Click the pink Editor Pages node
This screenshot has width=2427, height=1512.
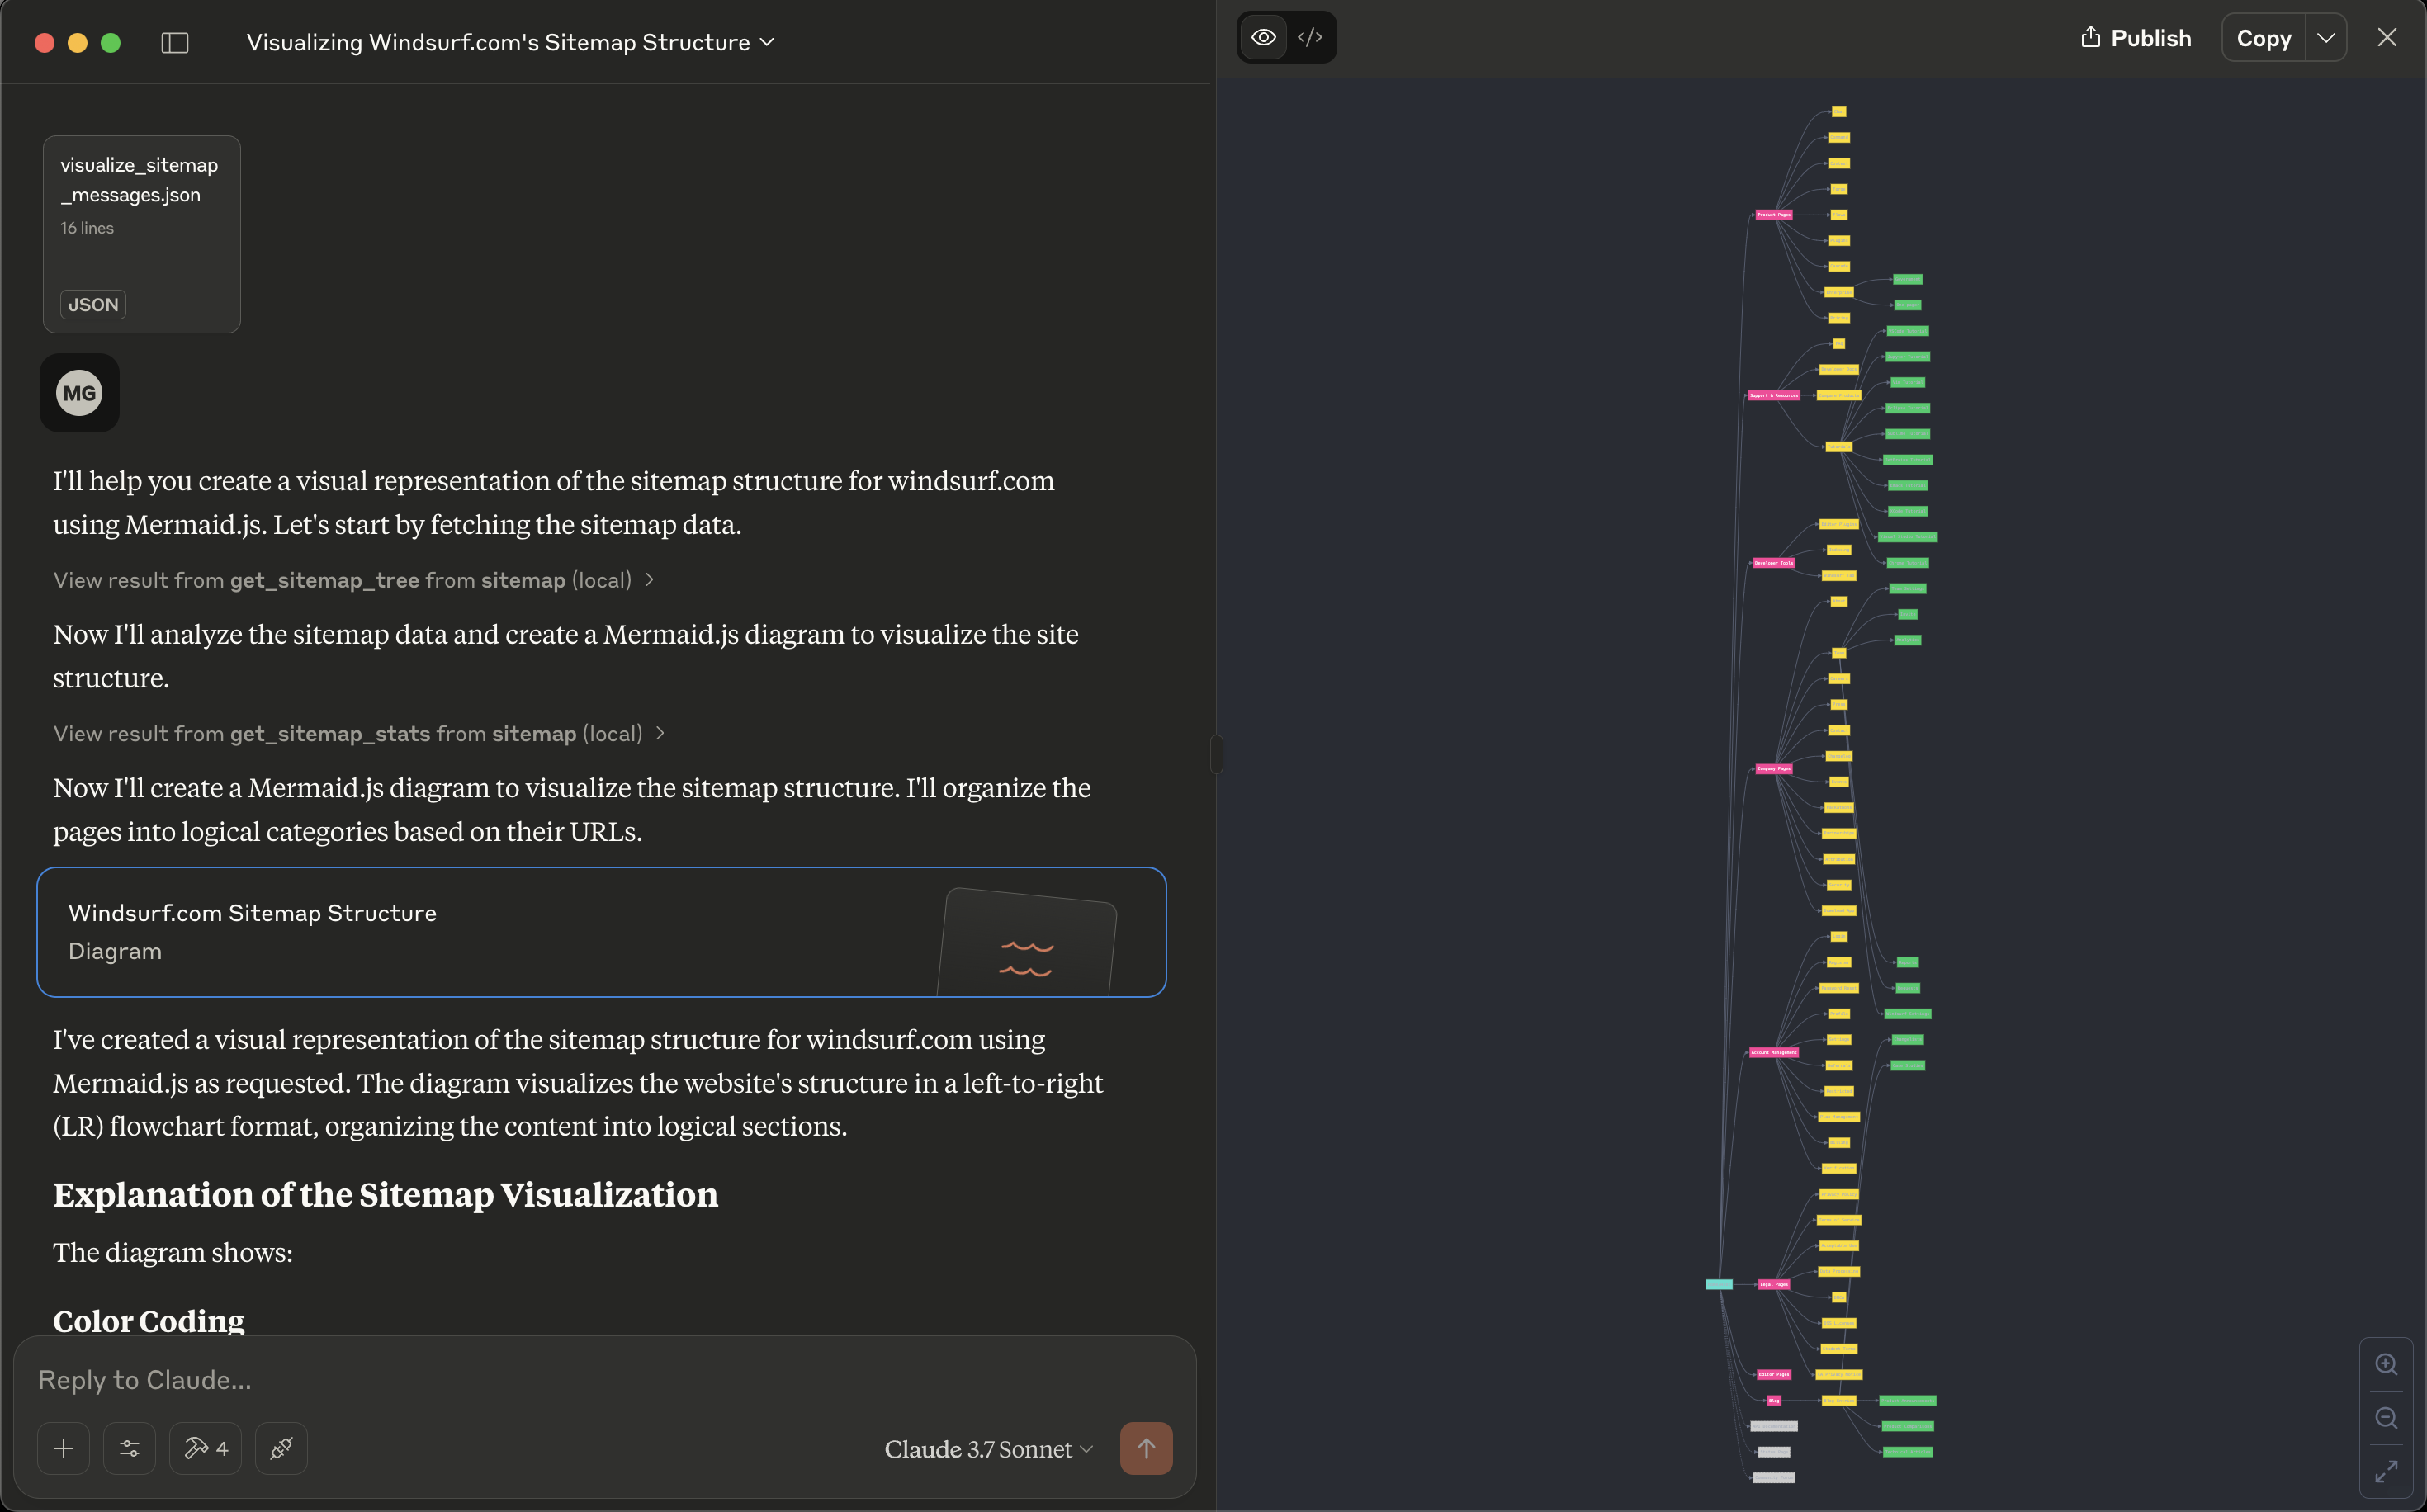pos(1774,1375)
